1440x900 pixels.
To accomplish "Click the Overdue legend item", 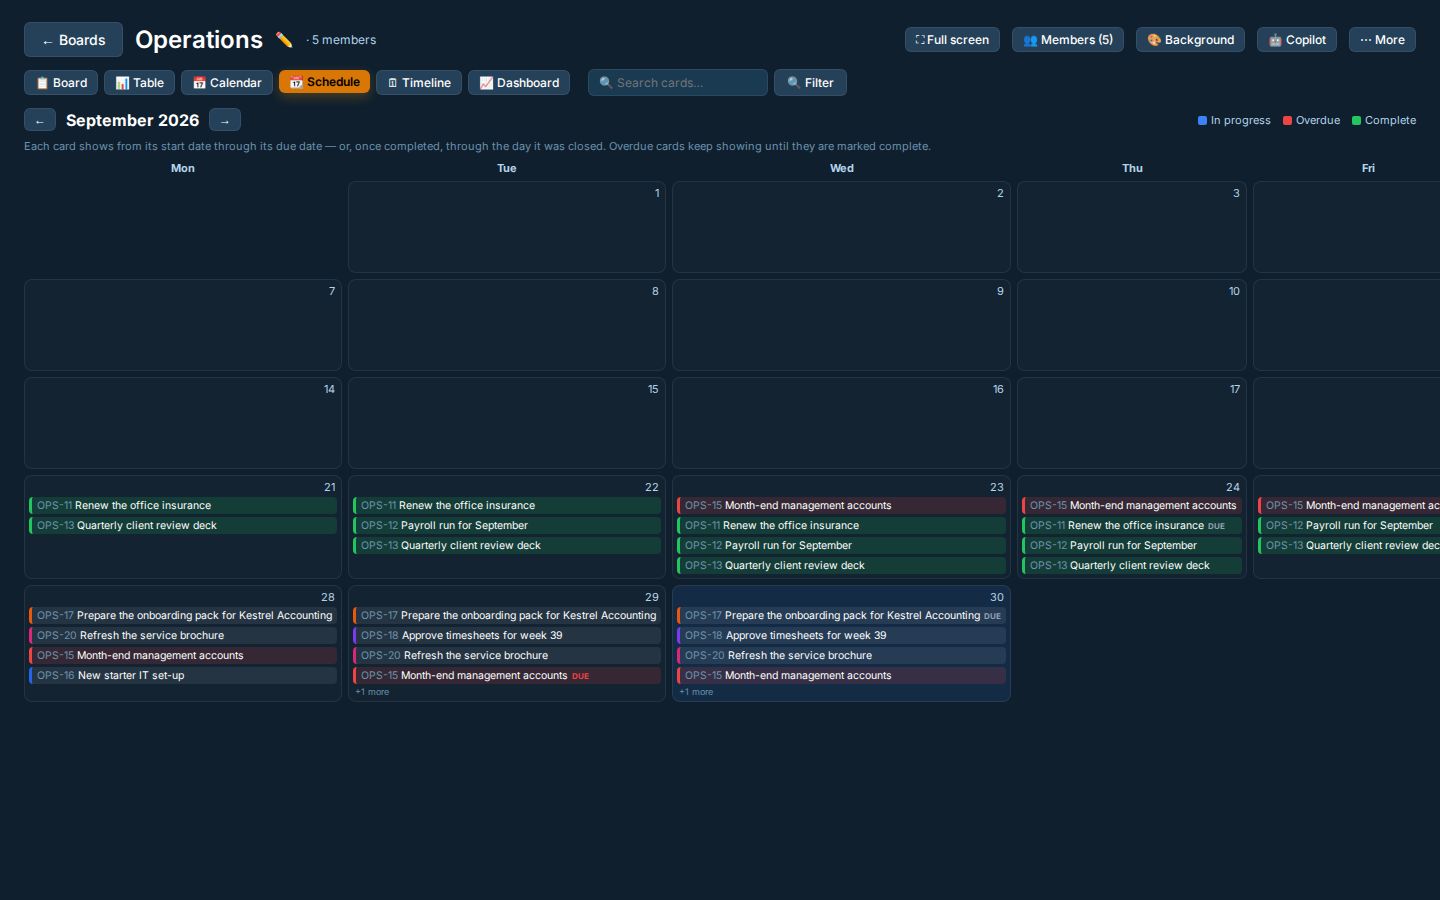I will [x=1311, y=120].
